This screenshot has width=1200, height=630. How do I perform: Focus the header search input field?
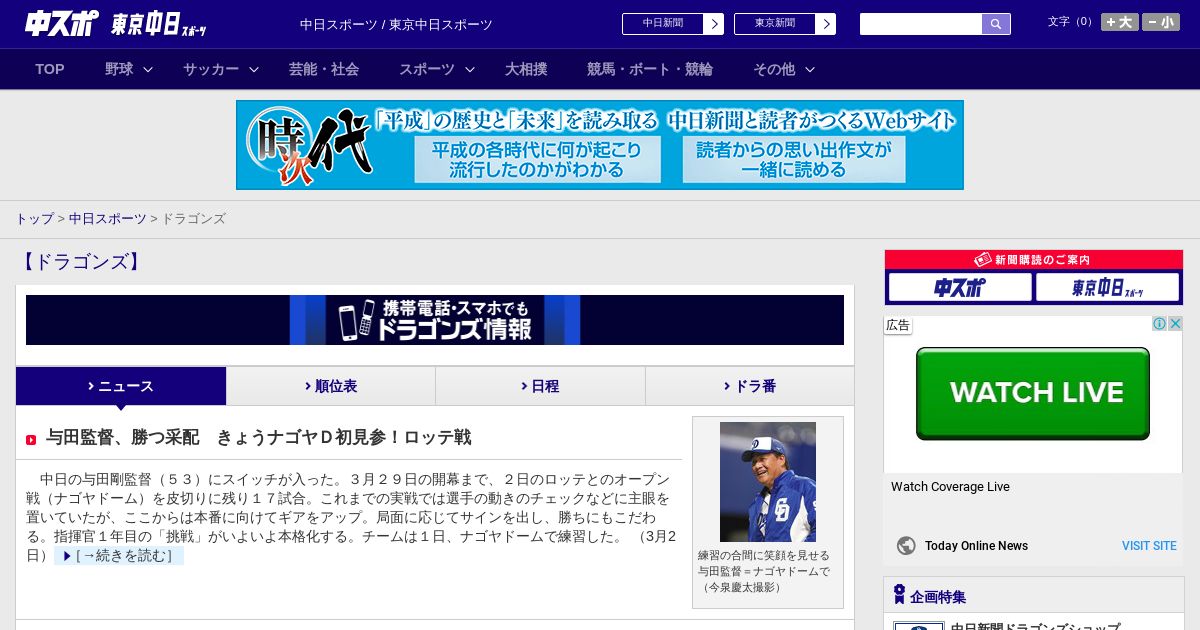(x=921, y=24)
